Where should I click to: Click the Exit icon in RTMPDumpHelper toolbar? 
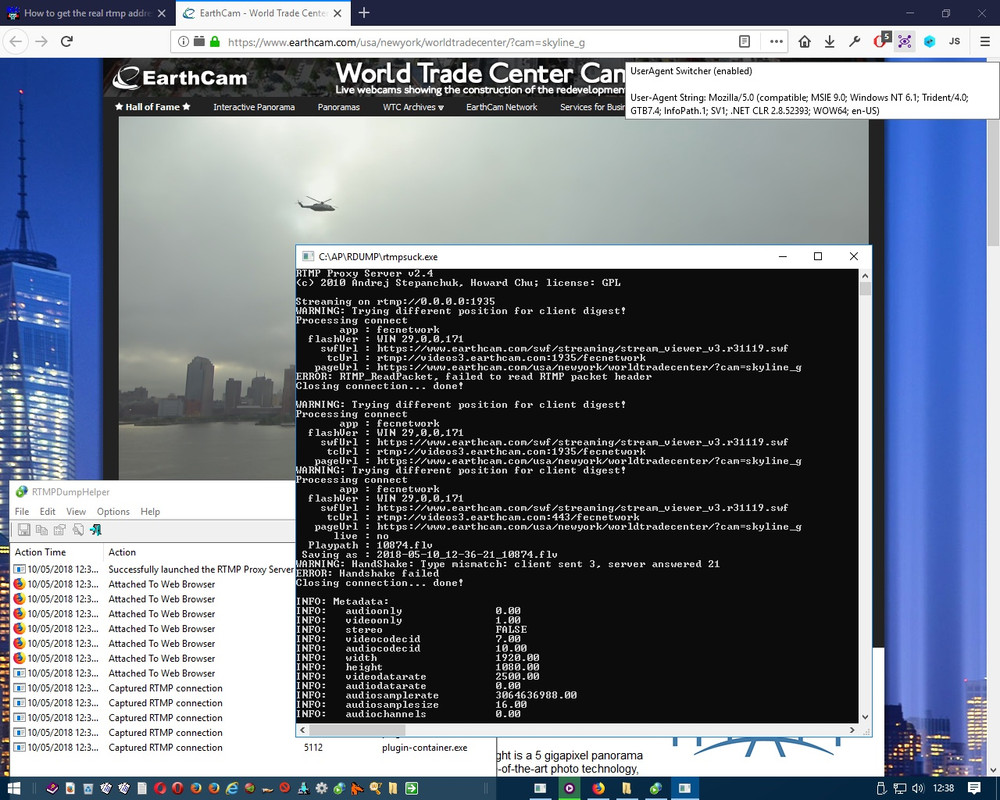click(96, 530)
